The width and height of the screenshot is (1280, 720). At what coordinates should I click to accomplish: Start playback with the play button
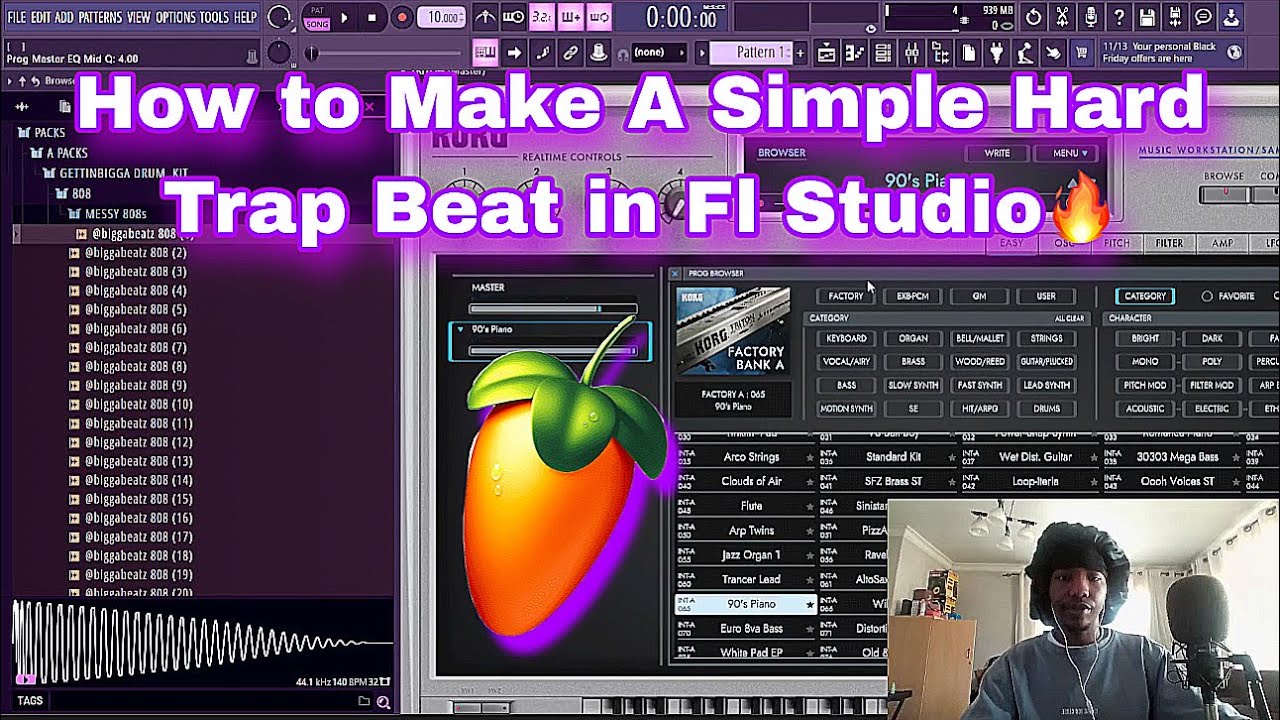(344, 17)
